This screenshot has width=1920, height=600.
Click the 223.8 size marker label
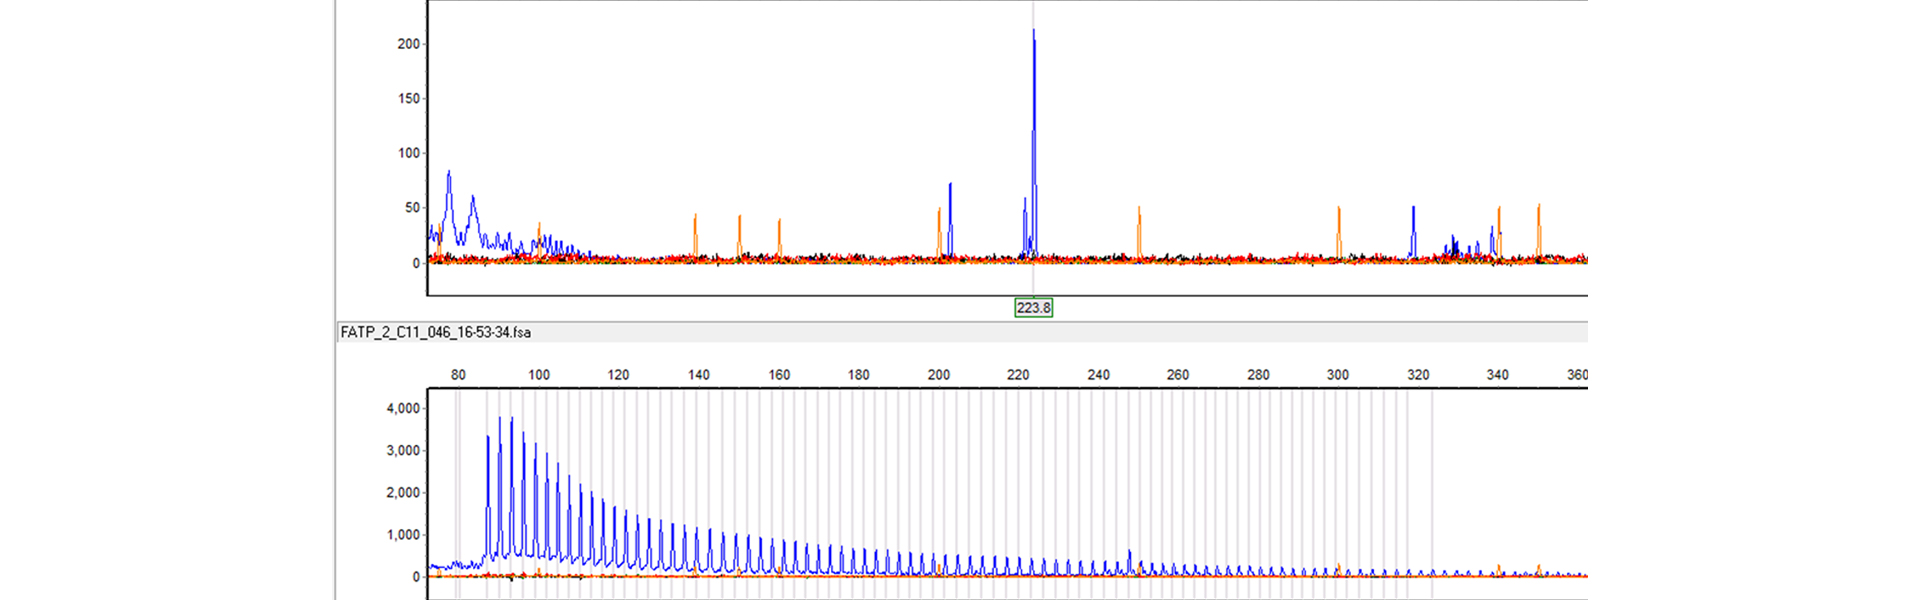1033,308
